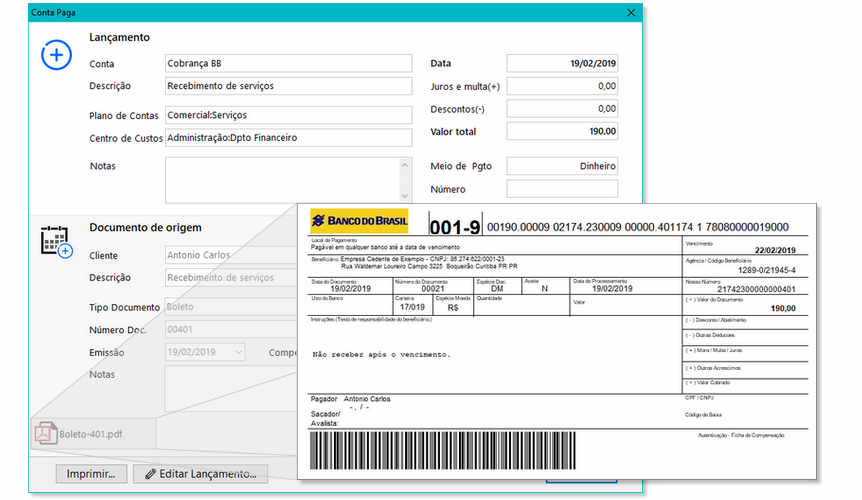Image resolution: width=862 pixels, height=500 pixels.
Task: Click the empty Número field
Action: (562, 189)
